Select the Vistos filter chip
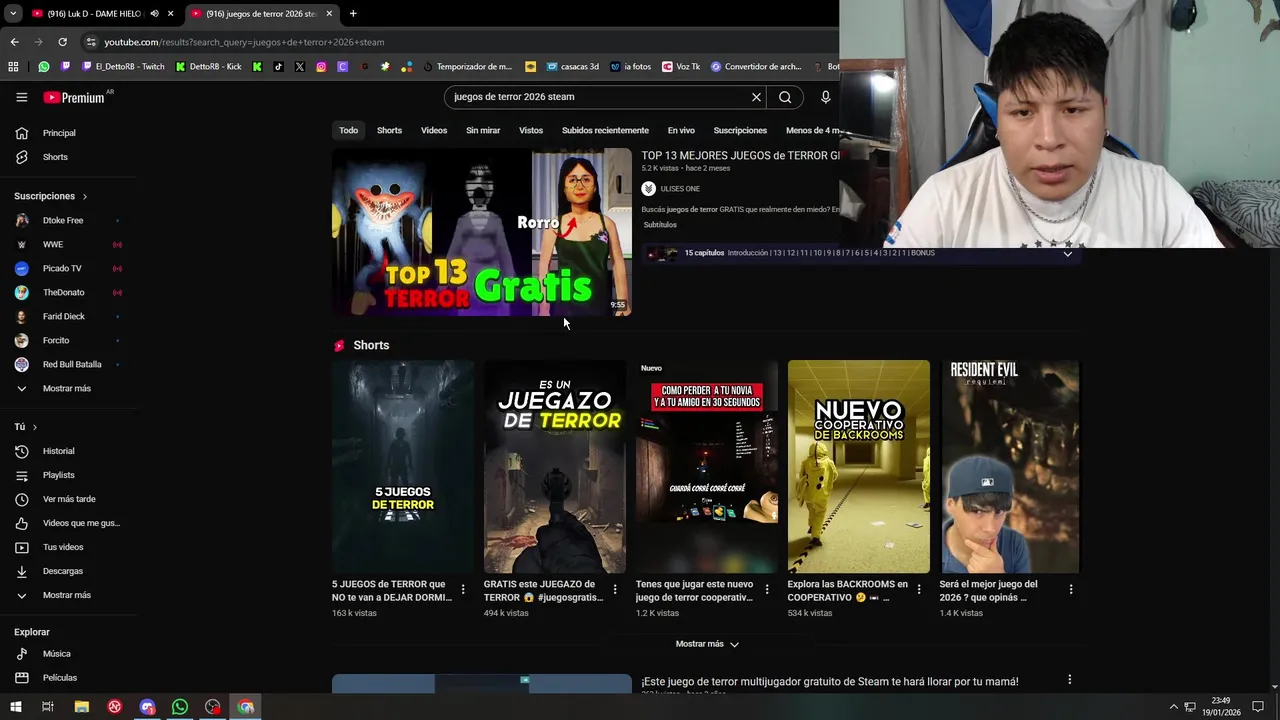Viewport: 1280px width, 720px height. [531, 131]
